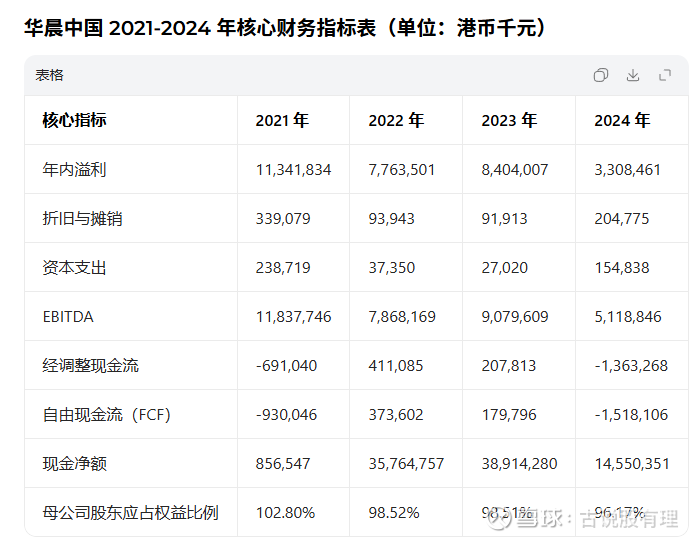This screenshot has height=540, width=699.
Task: Select the 年内溢利 row label
Action: click(x=74, y=169)
